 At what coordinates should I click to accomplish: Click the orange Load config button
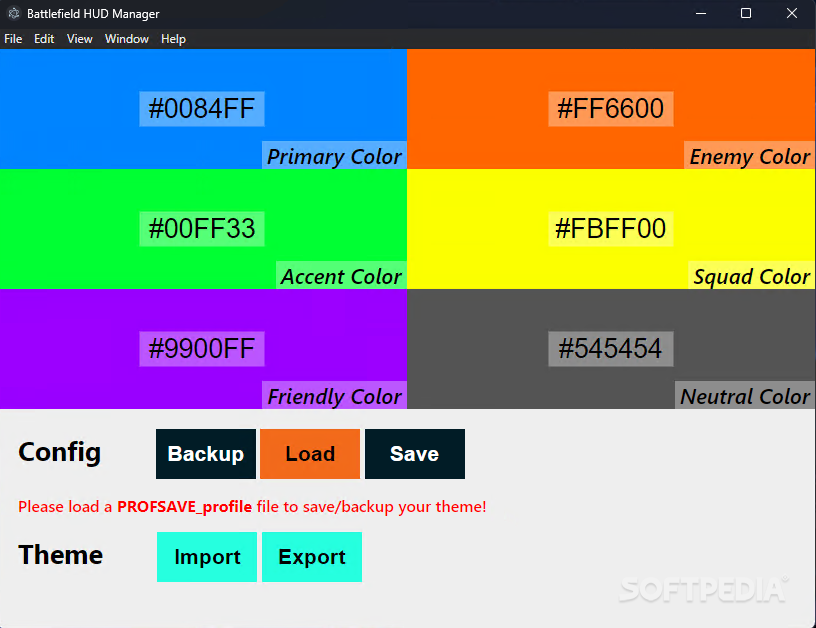[310, 454]
